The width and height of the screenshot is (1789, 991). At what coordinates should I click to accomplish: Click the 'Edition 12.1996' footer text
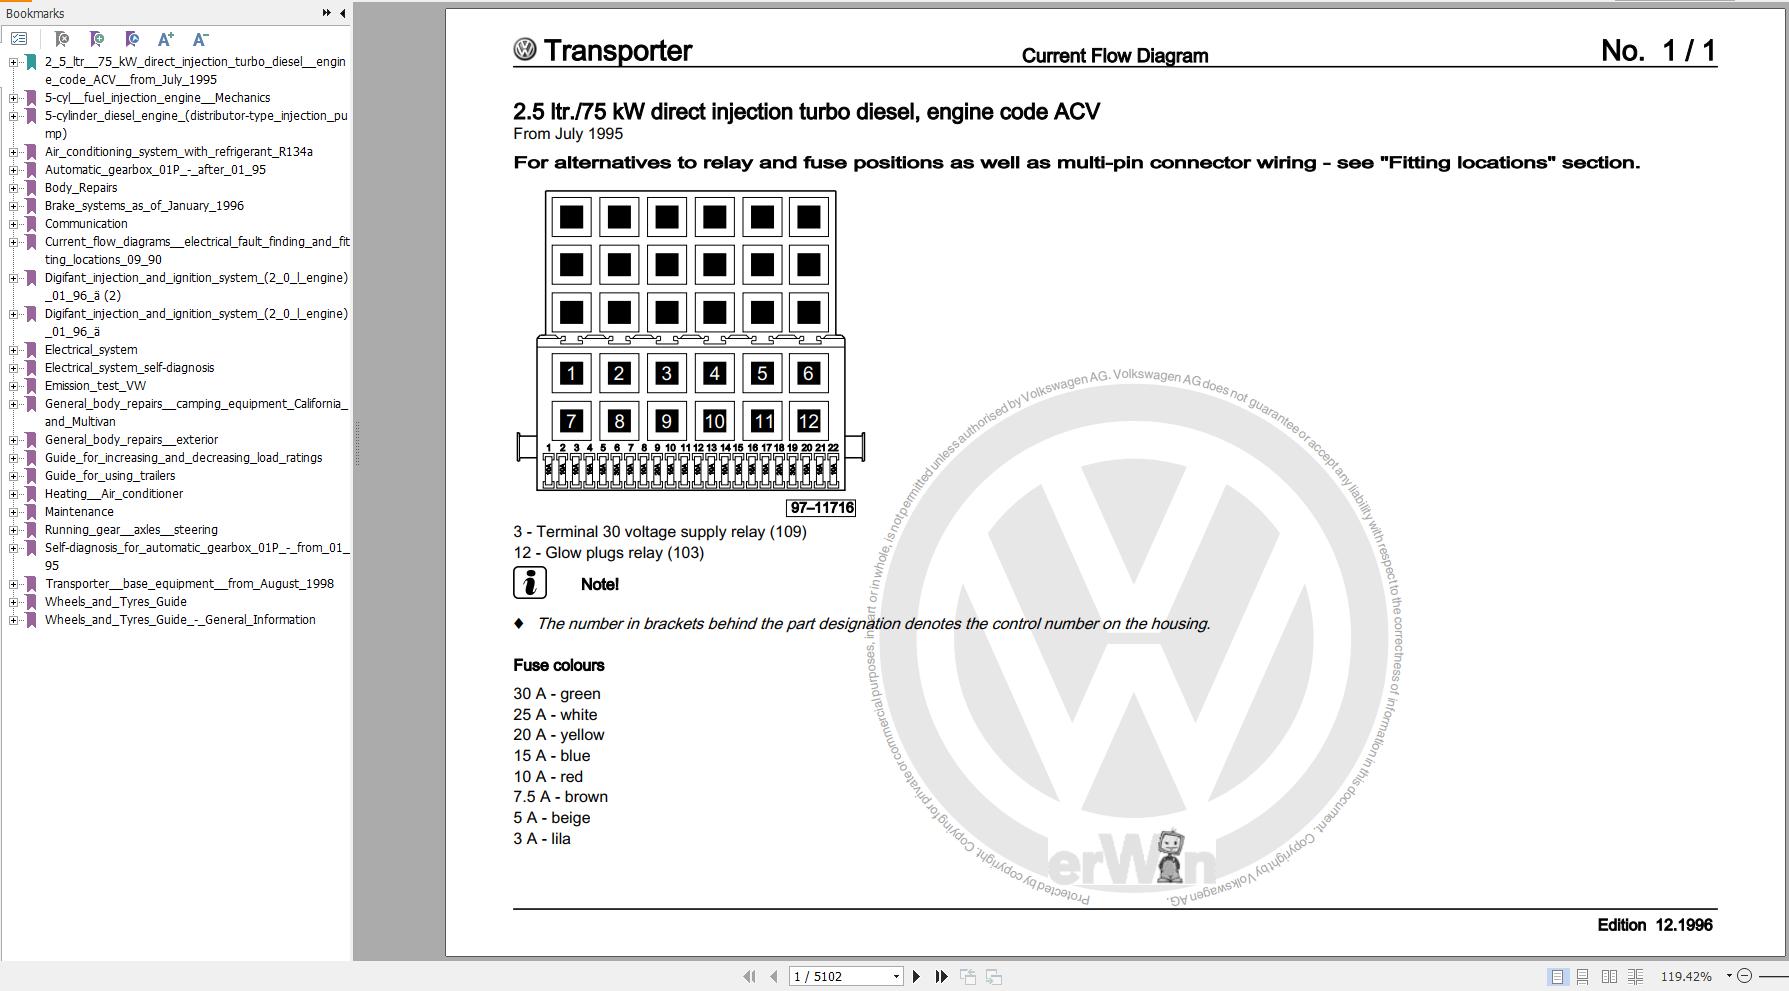[x=1655, y=925]
